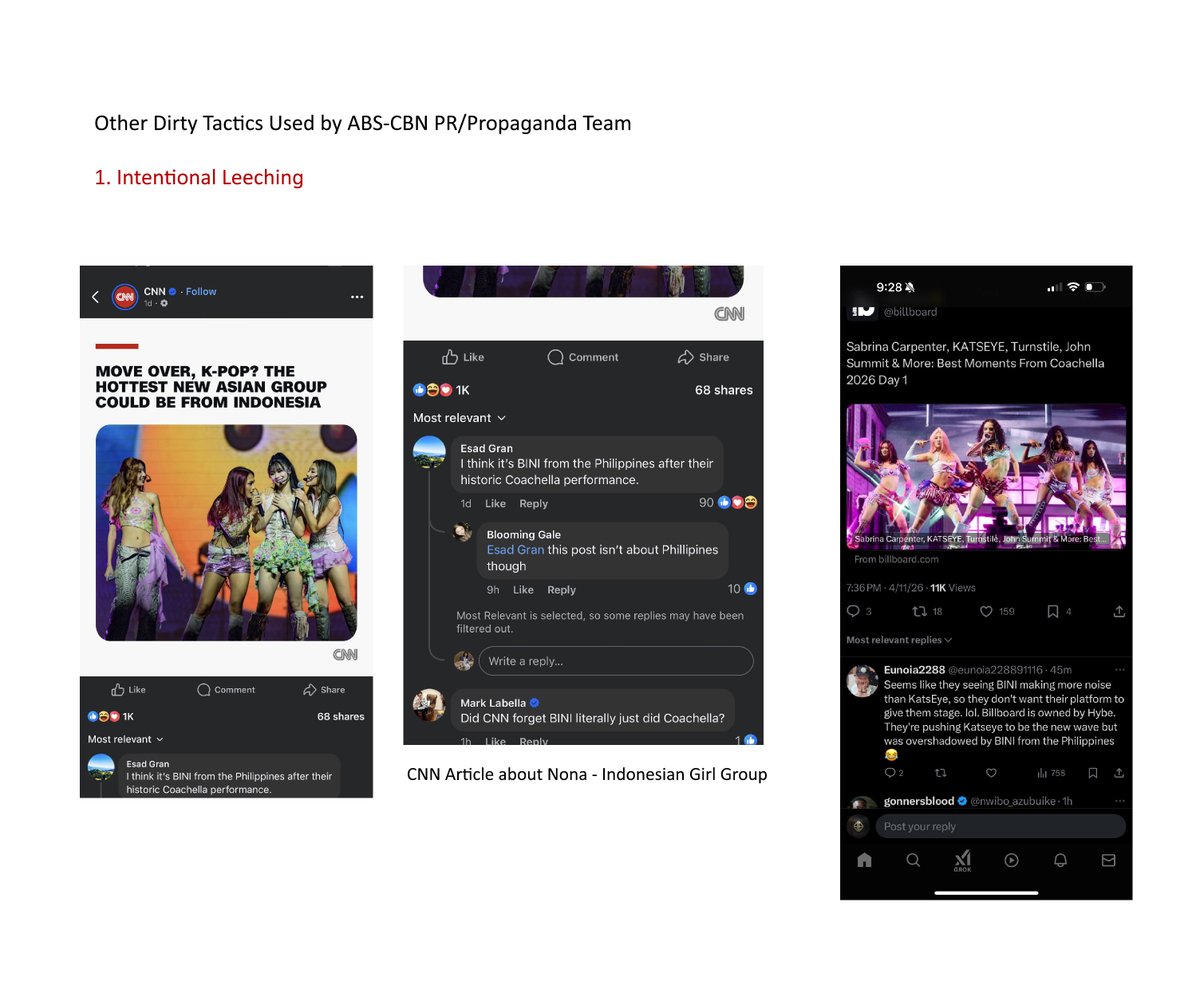Open the Messages envelope tab in X
The height and width of the screenshot is (993, 1200).
tap(1108, 860)
